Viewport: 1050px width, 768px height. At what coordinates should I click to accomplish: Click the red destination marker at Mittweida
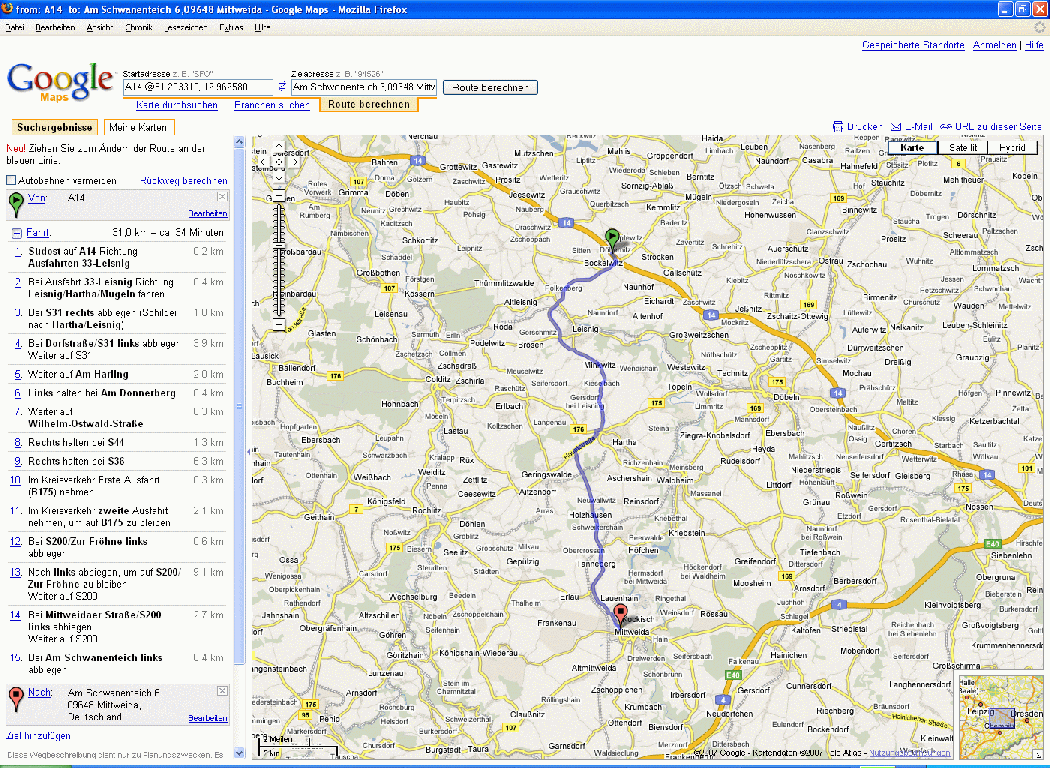pyautogui.click(x=620, y=613)
